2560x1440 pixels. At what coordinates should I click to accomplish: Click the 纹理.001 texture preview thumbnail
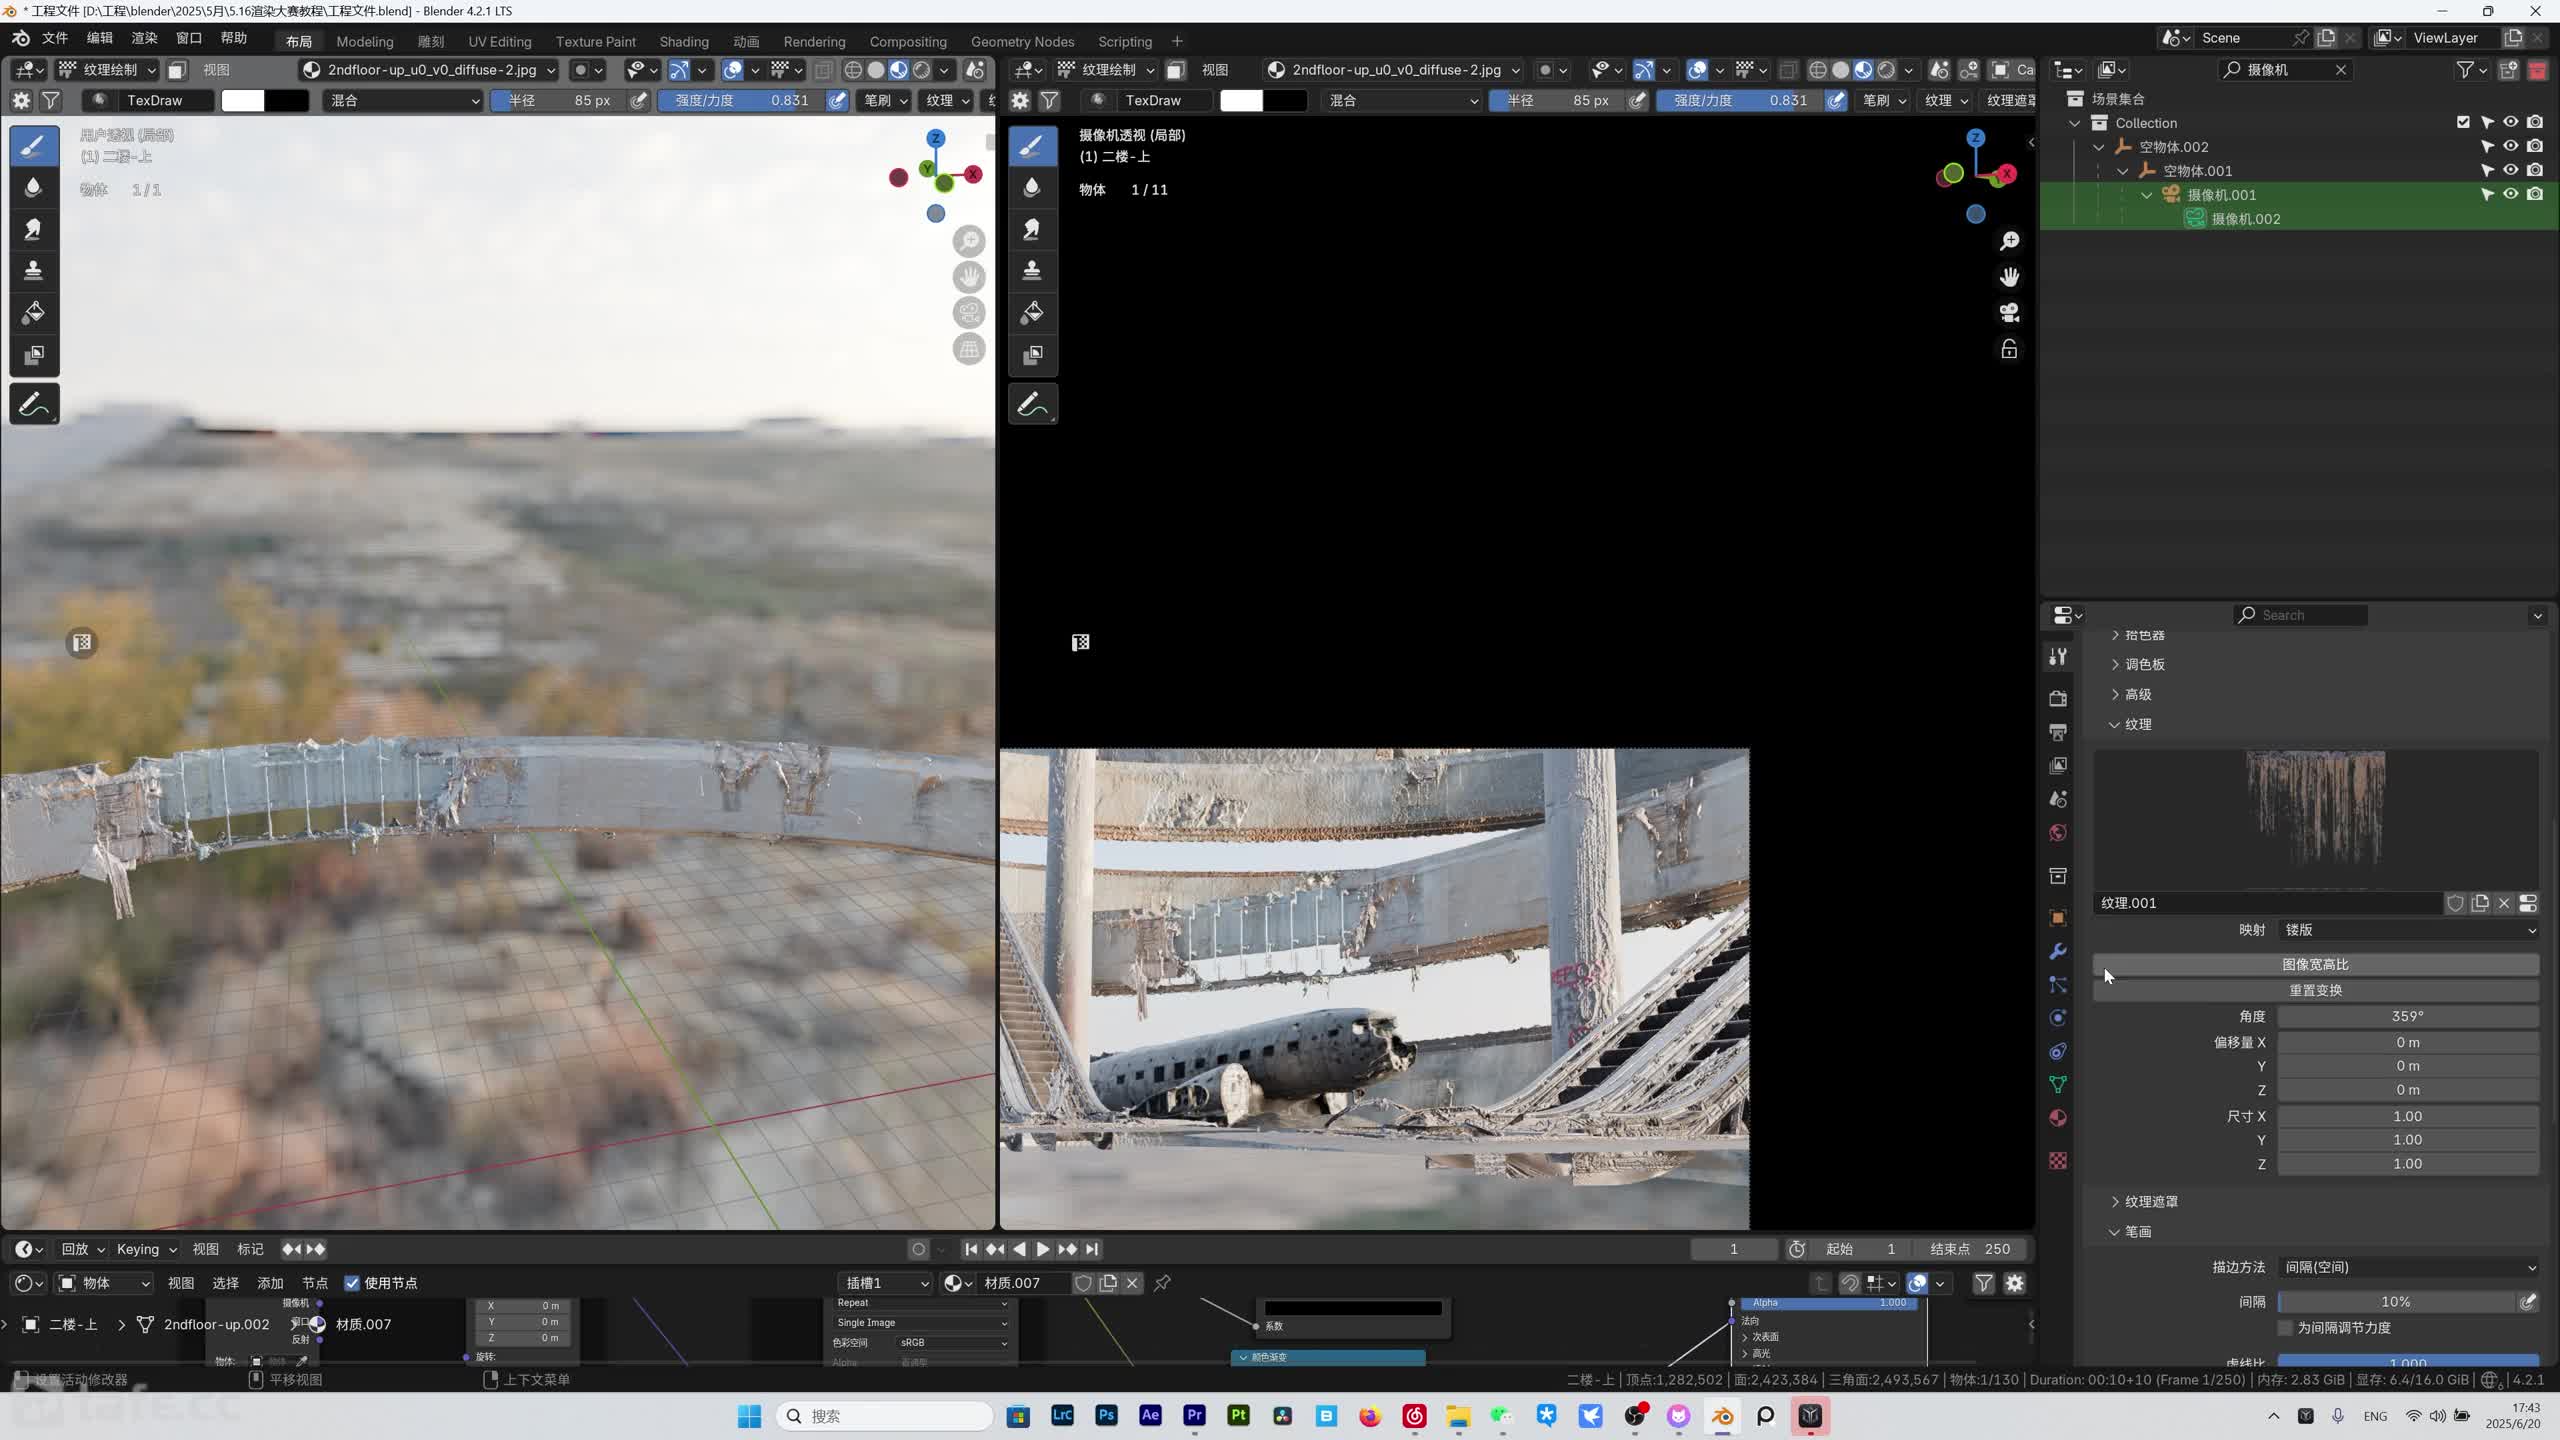click(2315, 819)
